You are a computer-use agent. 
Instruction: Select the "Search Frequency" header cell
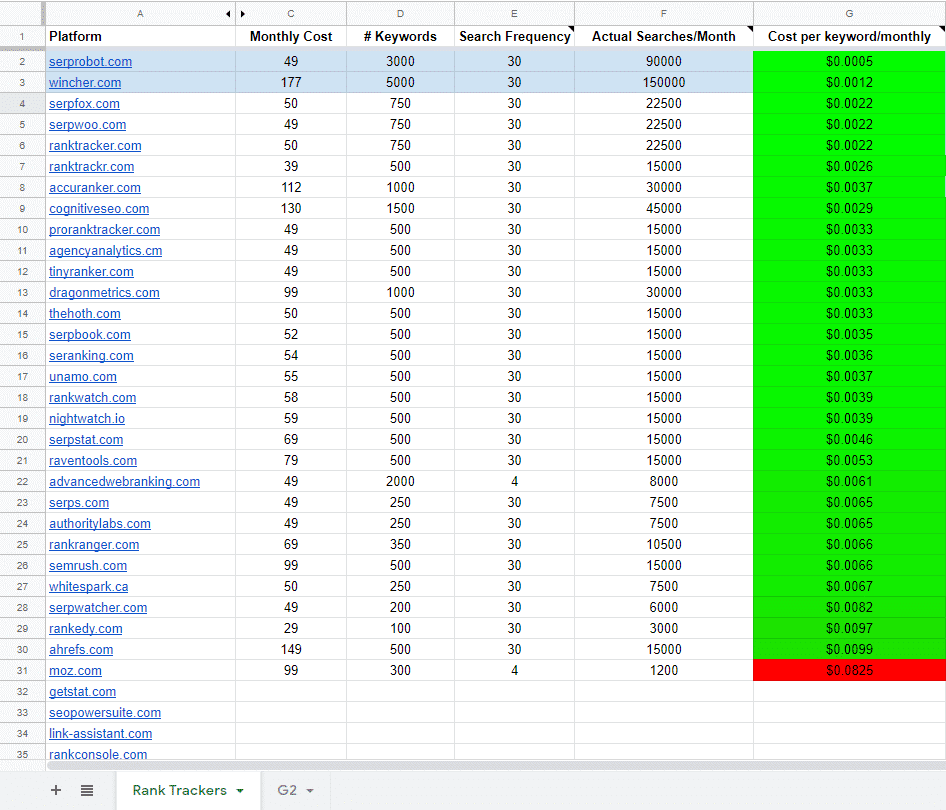514,37
